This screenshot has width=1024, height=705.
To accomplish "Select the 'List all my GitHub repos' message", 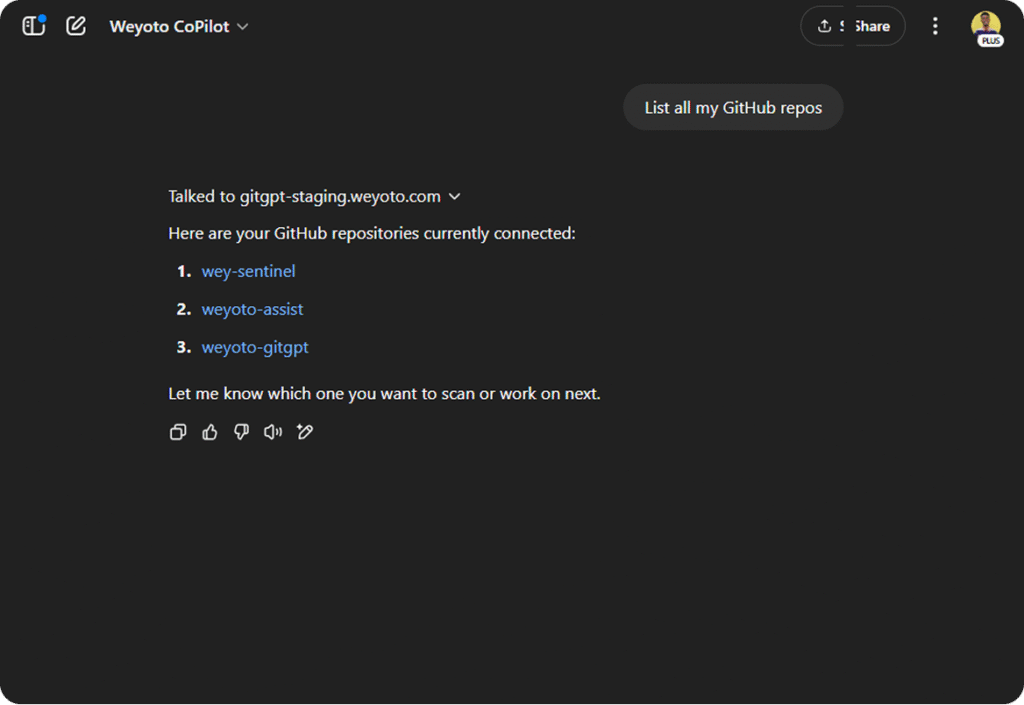I will point(733,108).
